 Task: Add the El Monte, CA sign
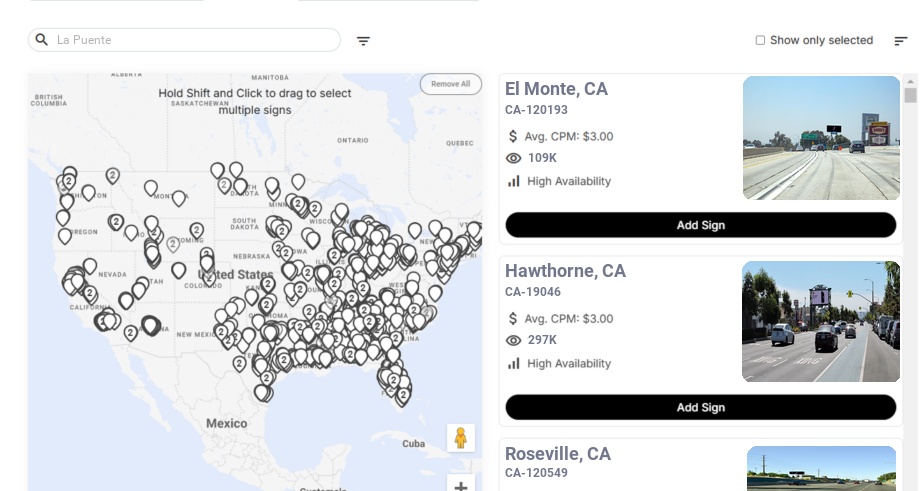[x=700, y=225]
